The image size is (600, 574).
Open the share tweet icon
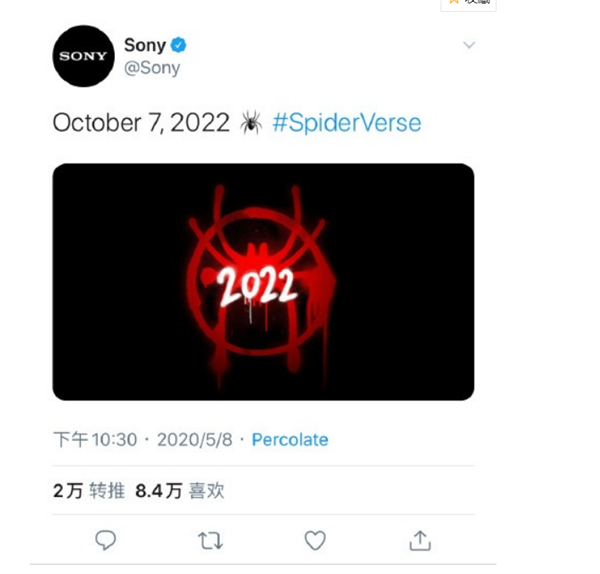coord(420,540)
